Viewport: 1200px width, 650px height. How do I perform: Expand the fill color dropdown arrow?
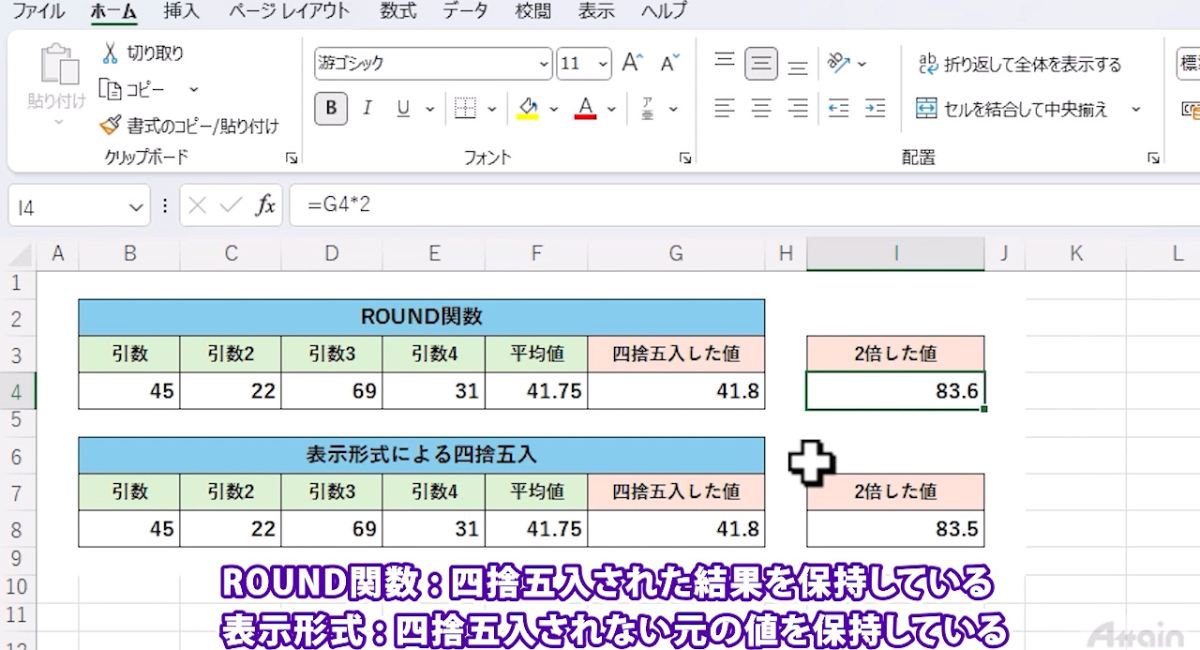553,108
